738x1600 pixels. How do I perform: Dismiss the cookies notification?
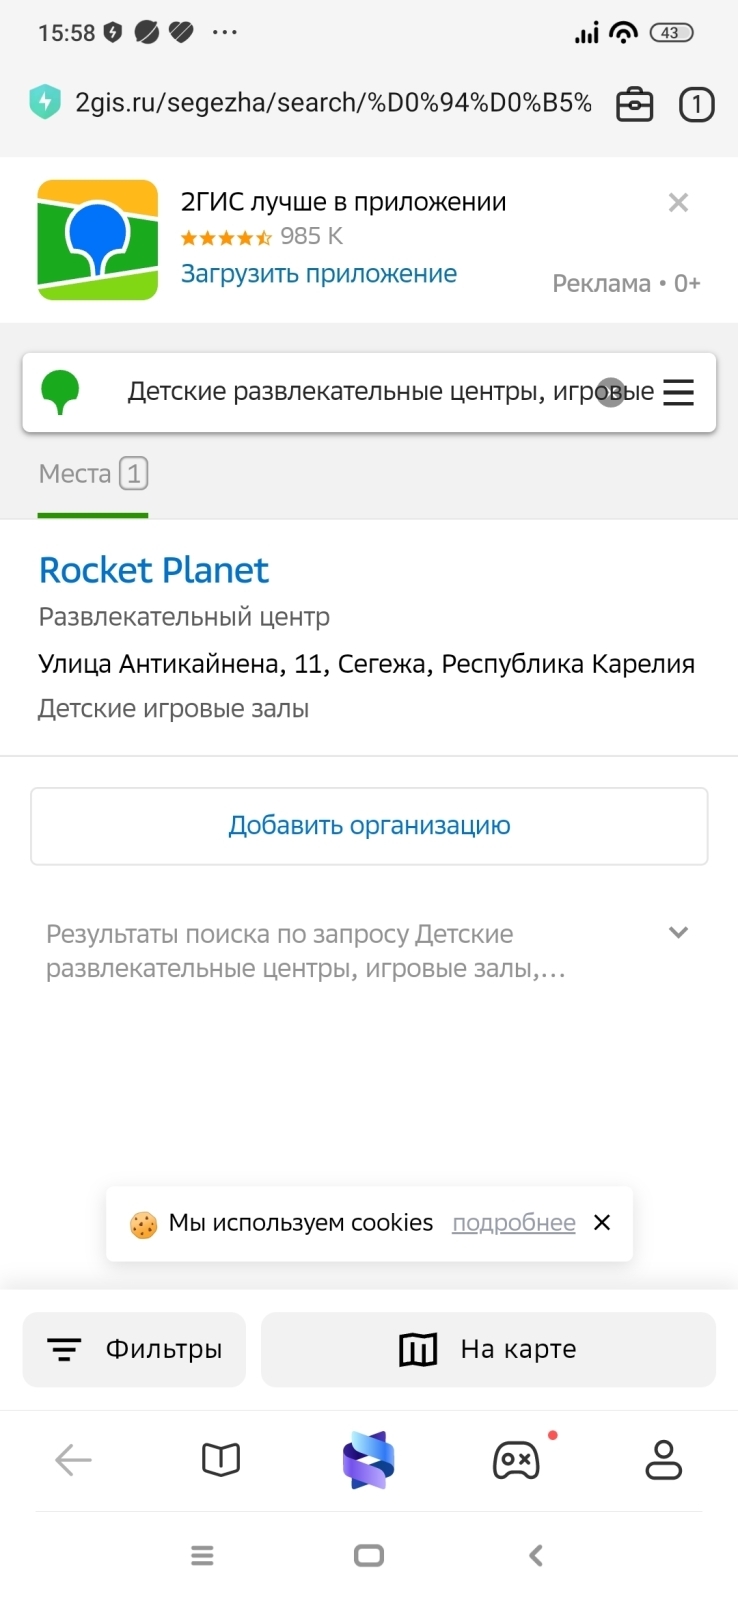(x=602, y=1223)
